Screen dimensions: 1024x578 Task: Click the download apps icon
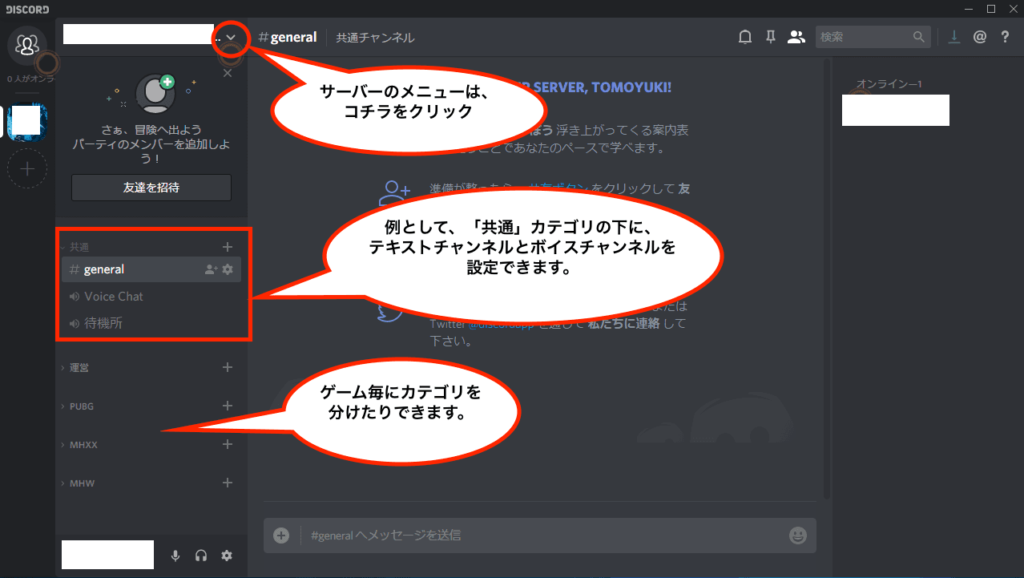coord(954,37)
